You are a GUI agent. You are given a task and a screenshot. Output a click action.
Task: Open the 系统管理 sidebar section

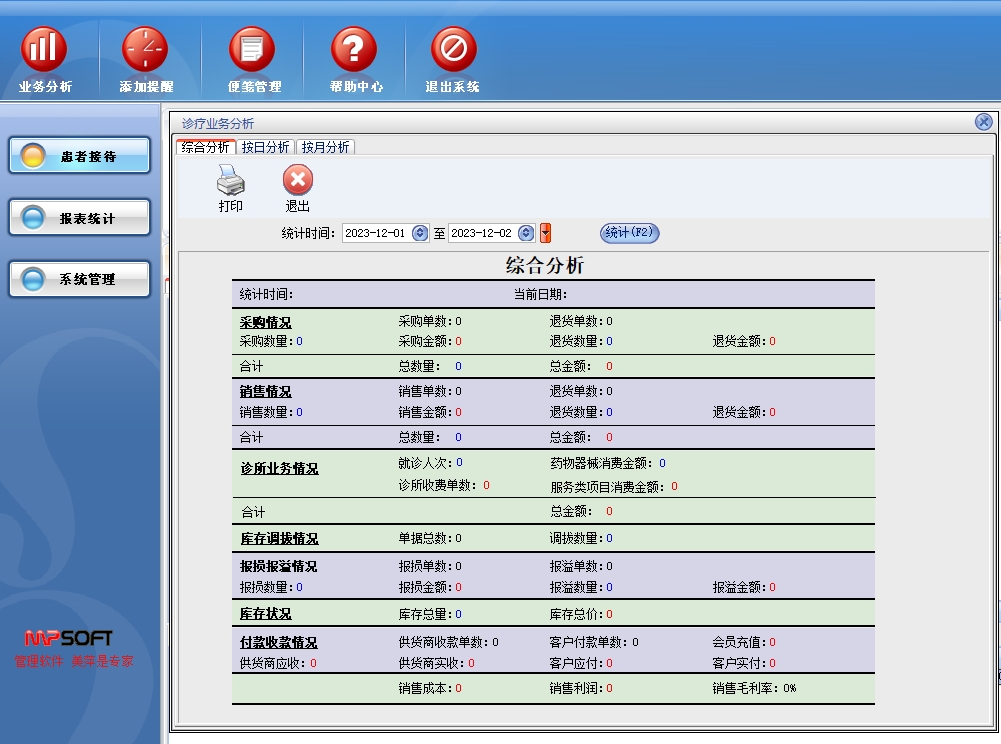click(x=80, y=279)
